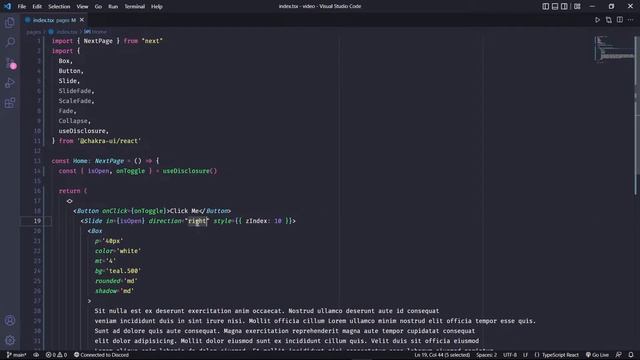Change file encoding UTF-8
640x360 pixels.
(x=510, y=355)
